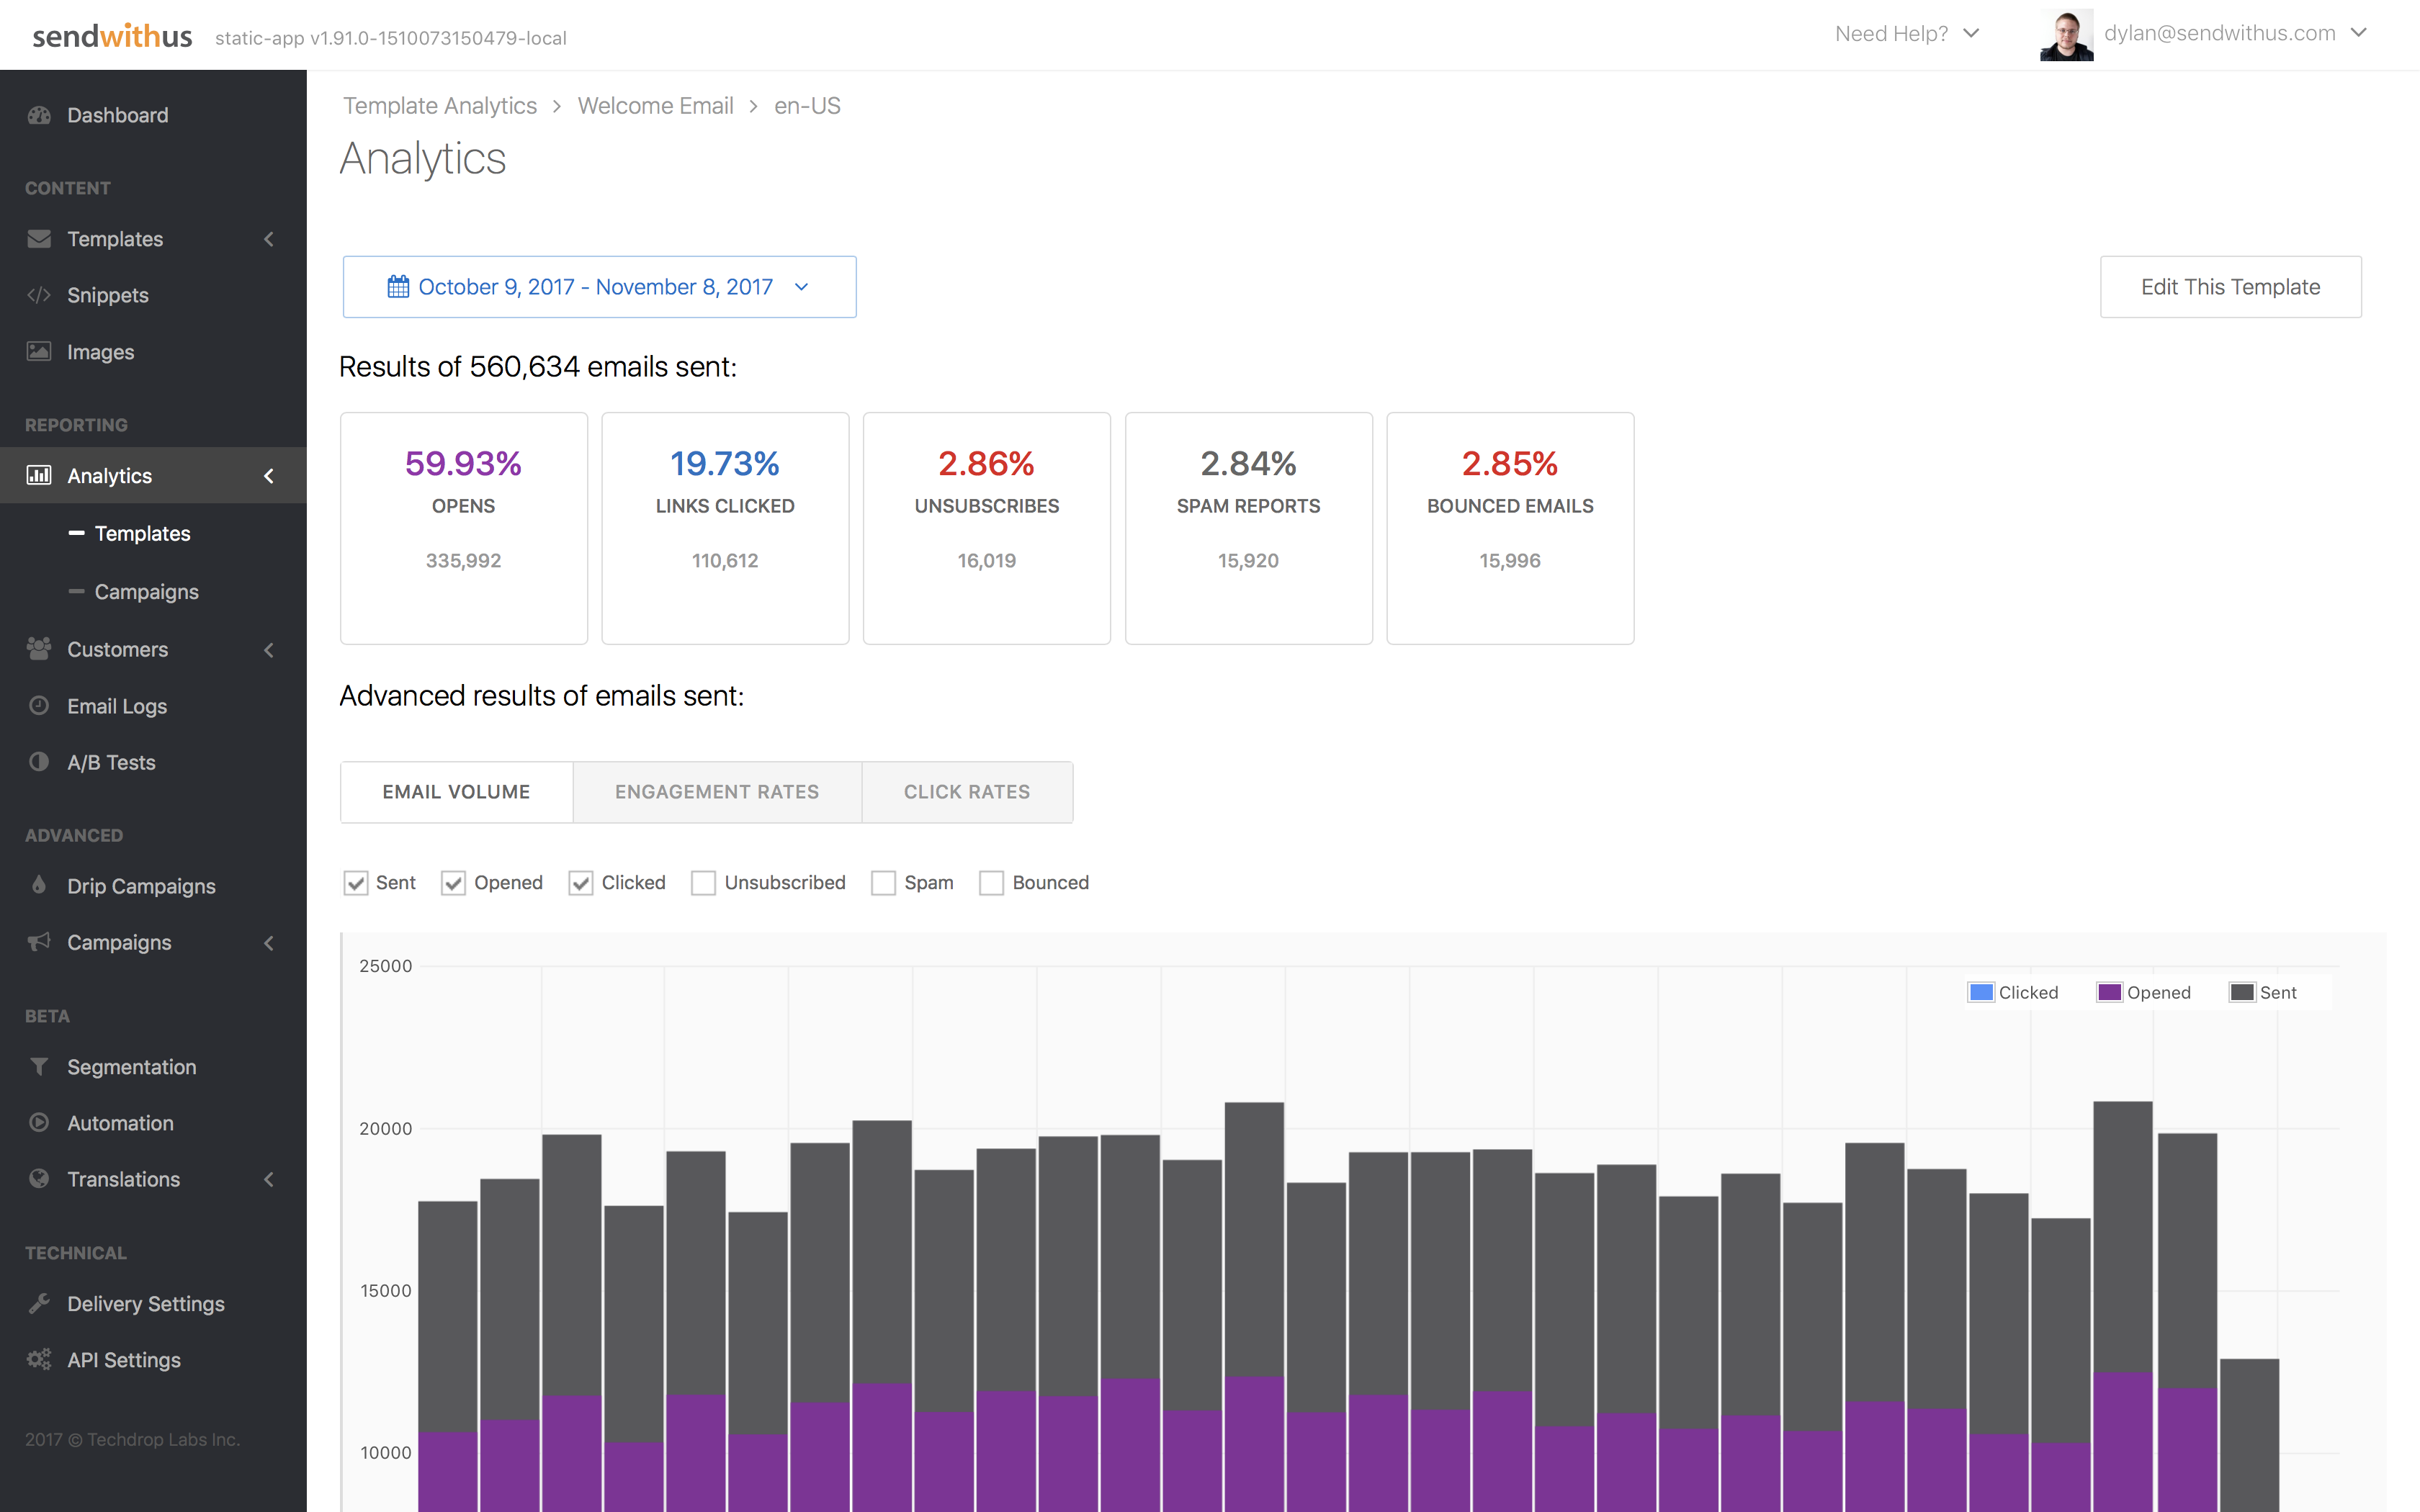Click the Segmentation funnel icon
The width and height of the screenshot is (2420, 1512).
(39, 1066)
